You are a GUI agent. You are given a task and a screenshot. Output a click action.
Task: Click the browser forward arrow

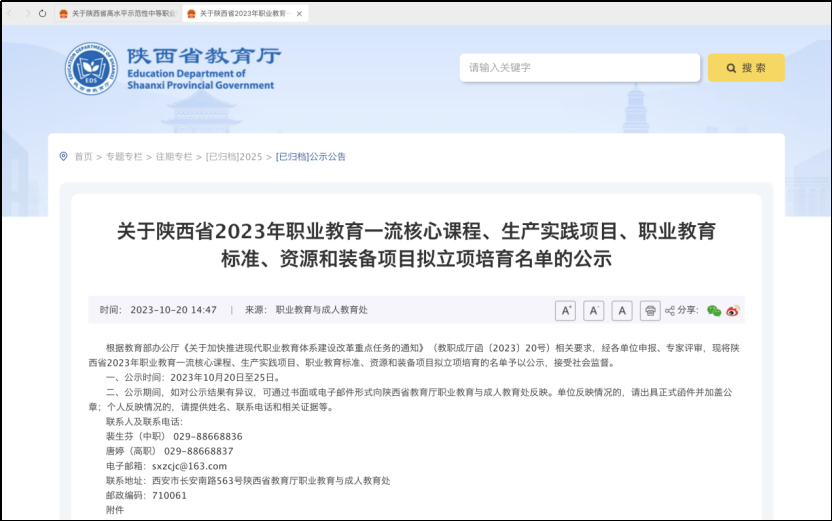point(26,14)
